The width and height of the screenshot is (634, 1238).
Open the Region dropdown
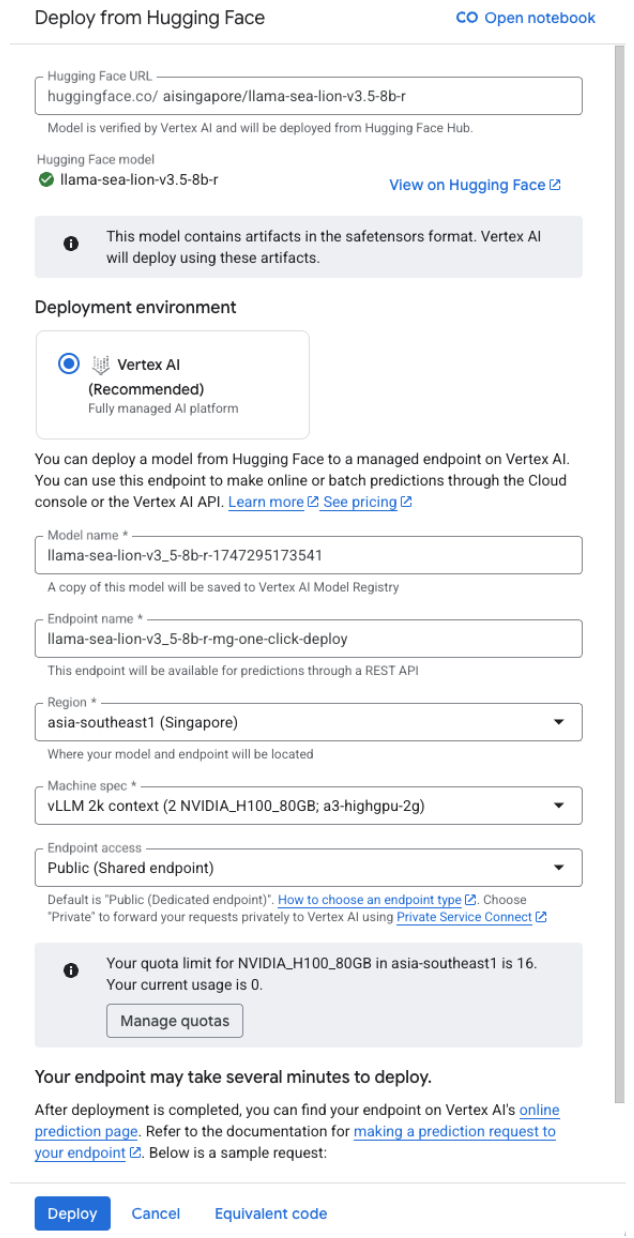[559, 722]
